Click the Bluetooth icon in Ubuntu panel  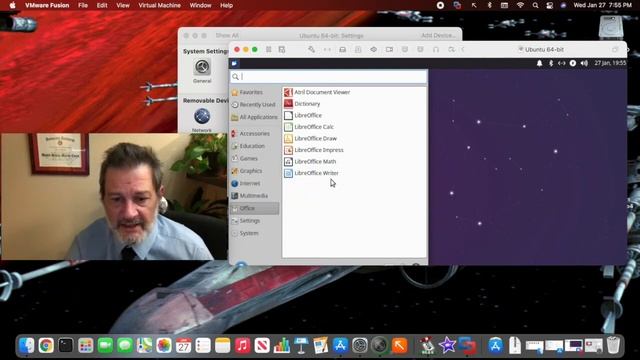click(551, 63)
